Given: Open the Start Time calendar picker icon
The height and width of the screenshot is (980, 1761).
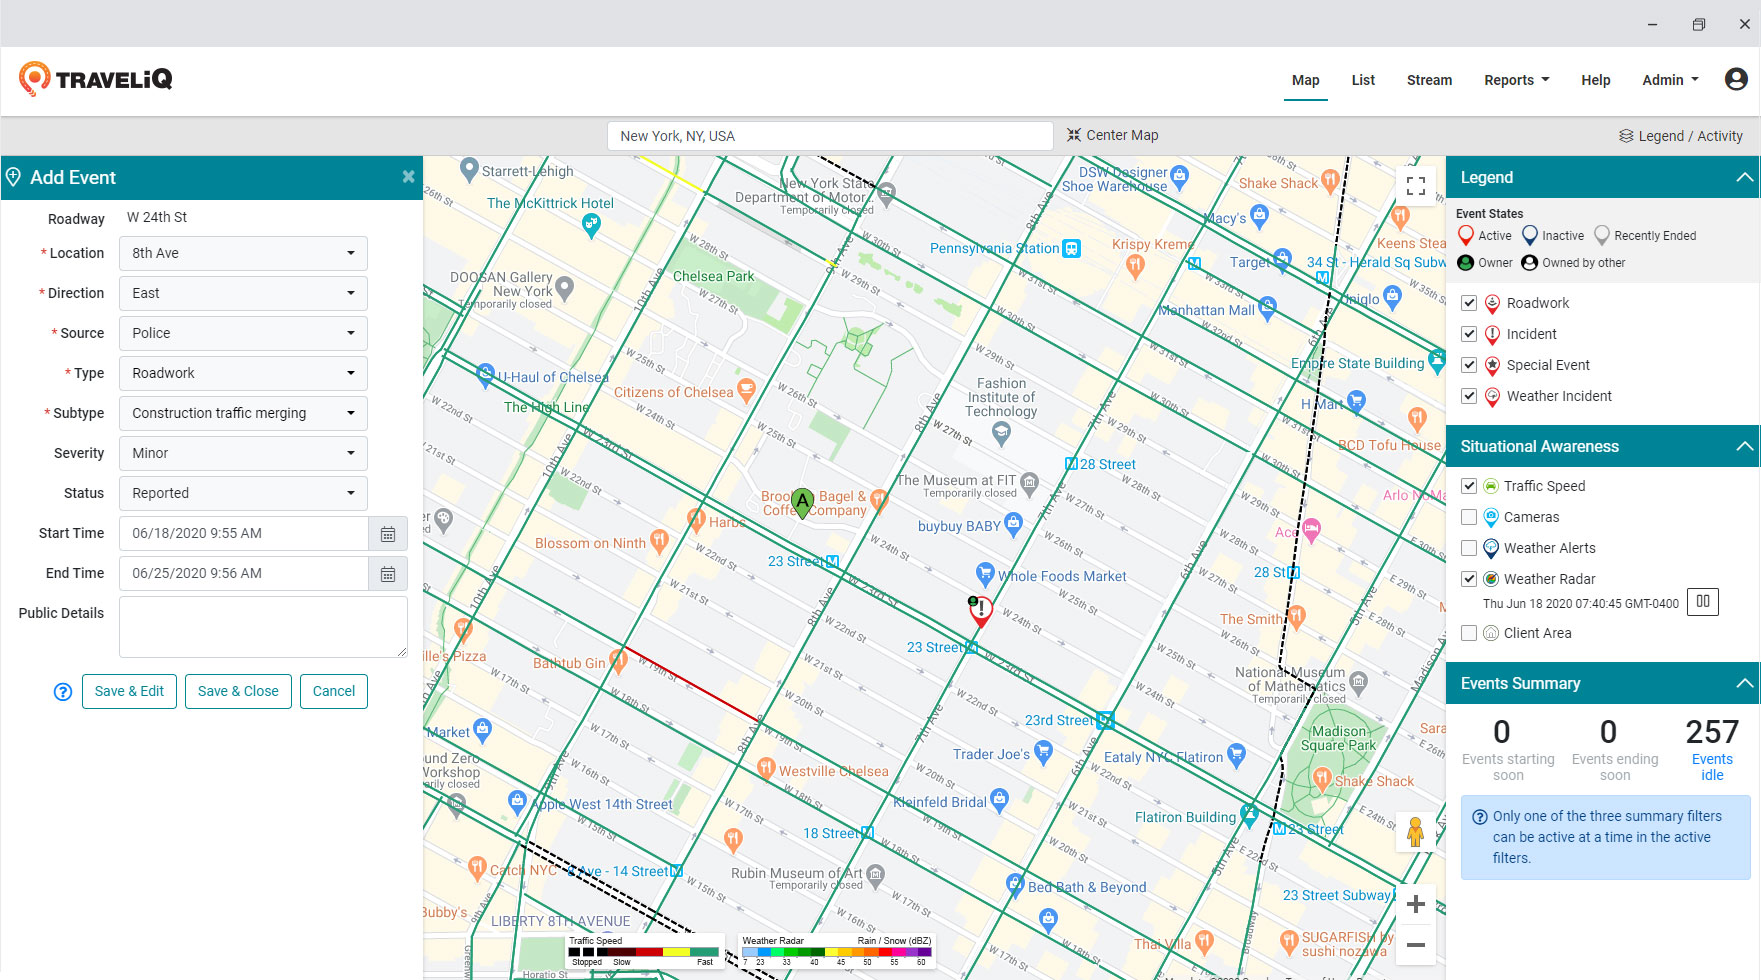Looking at the screenshot, I should point(388,533).
